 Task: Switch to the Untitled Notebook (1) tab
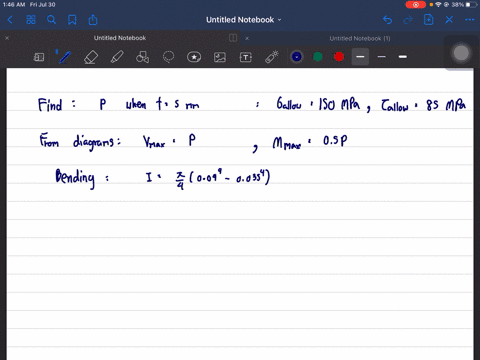[360, 39]
